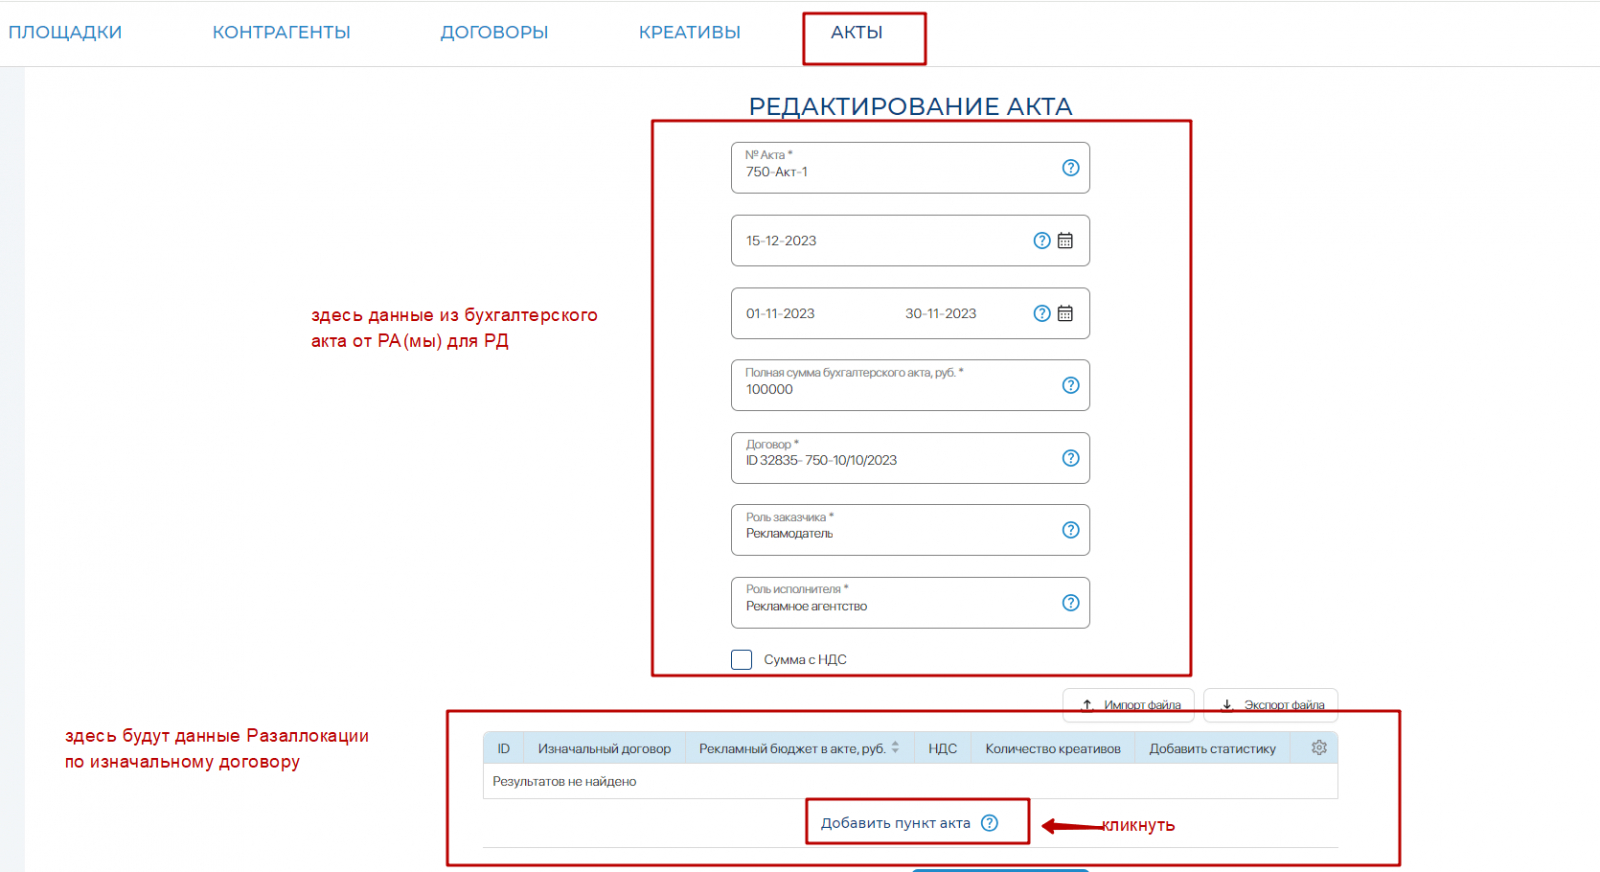Switch to the ПЛОЩАДКИ tab

pyautogui.click(x=65, y=33)
